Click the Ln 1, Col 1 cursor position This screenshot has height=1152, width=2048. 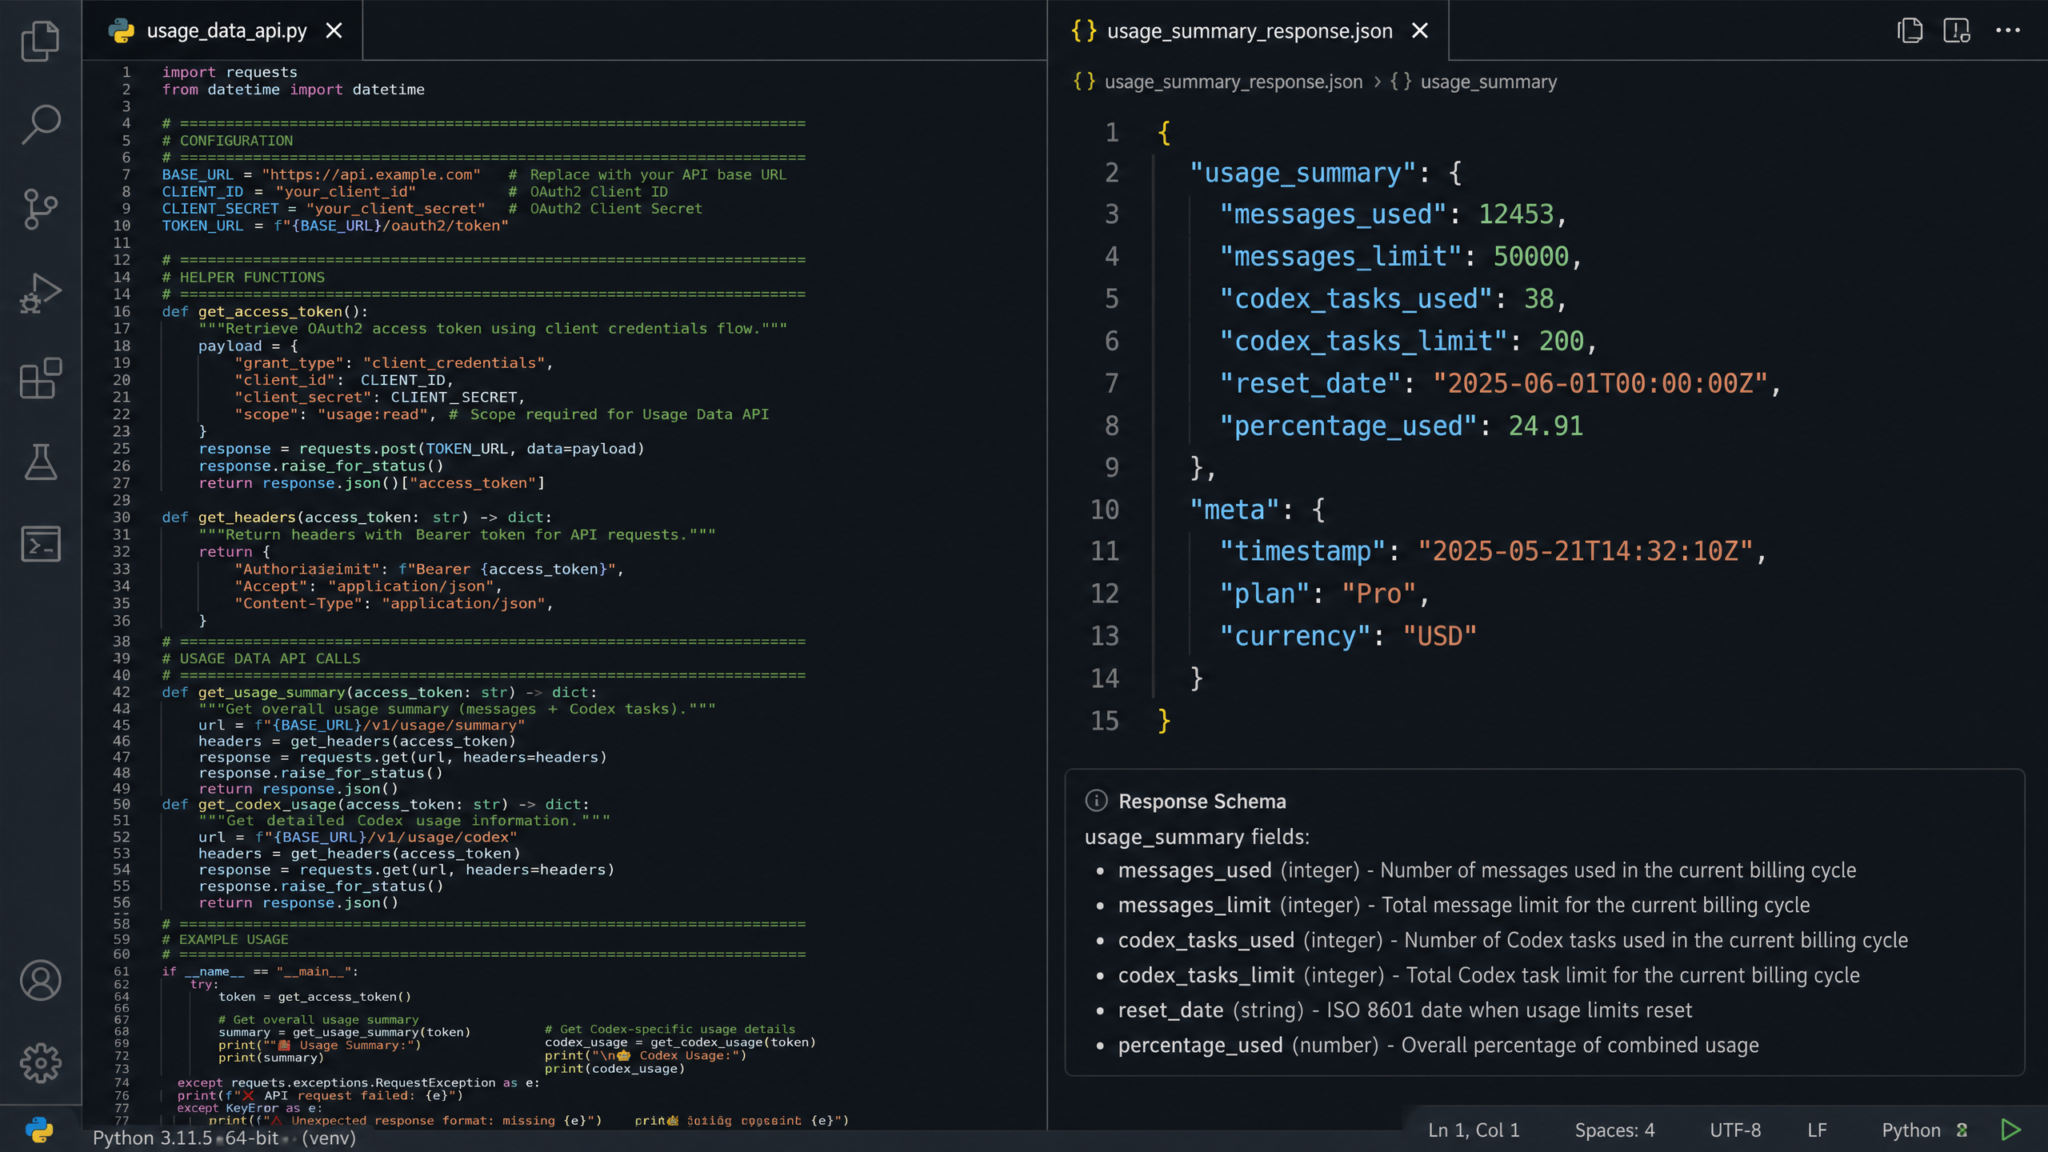[1473, 1130]
